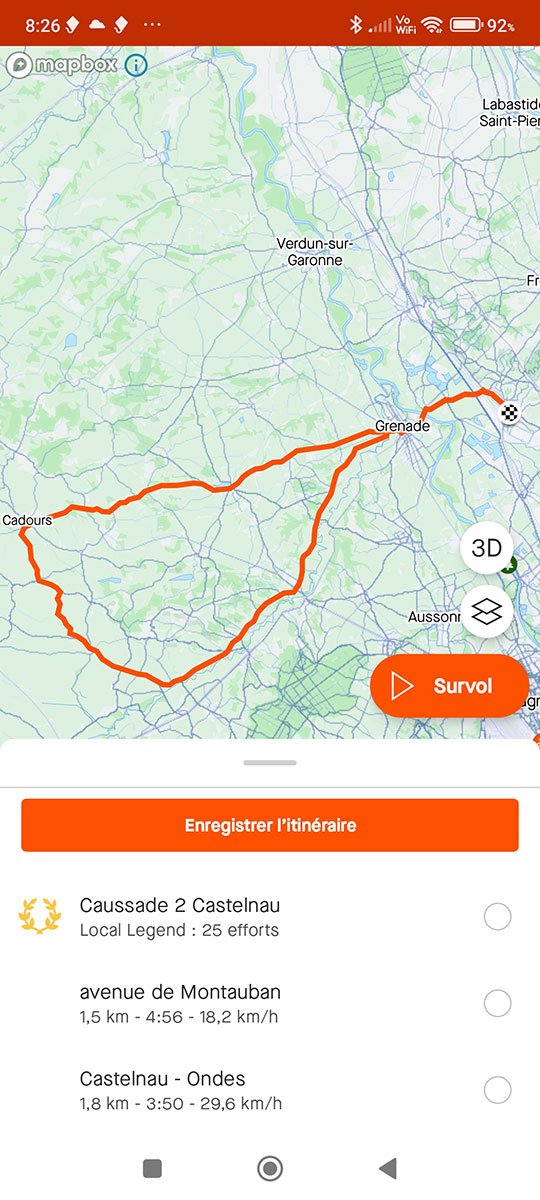
Task: Tap the Android home button
Action: coord(270,1167)
